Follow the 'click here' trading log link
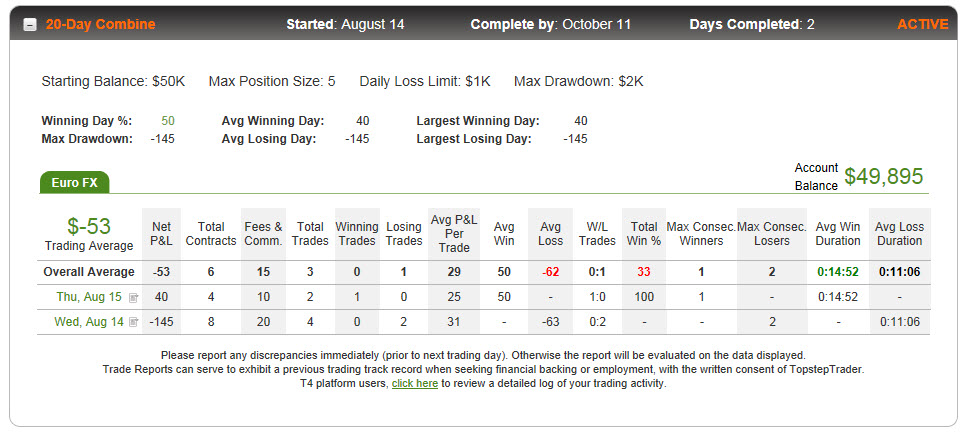The width and height of the screenshot is (962, 437). (415, 384)
